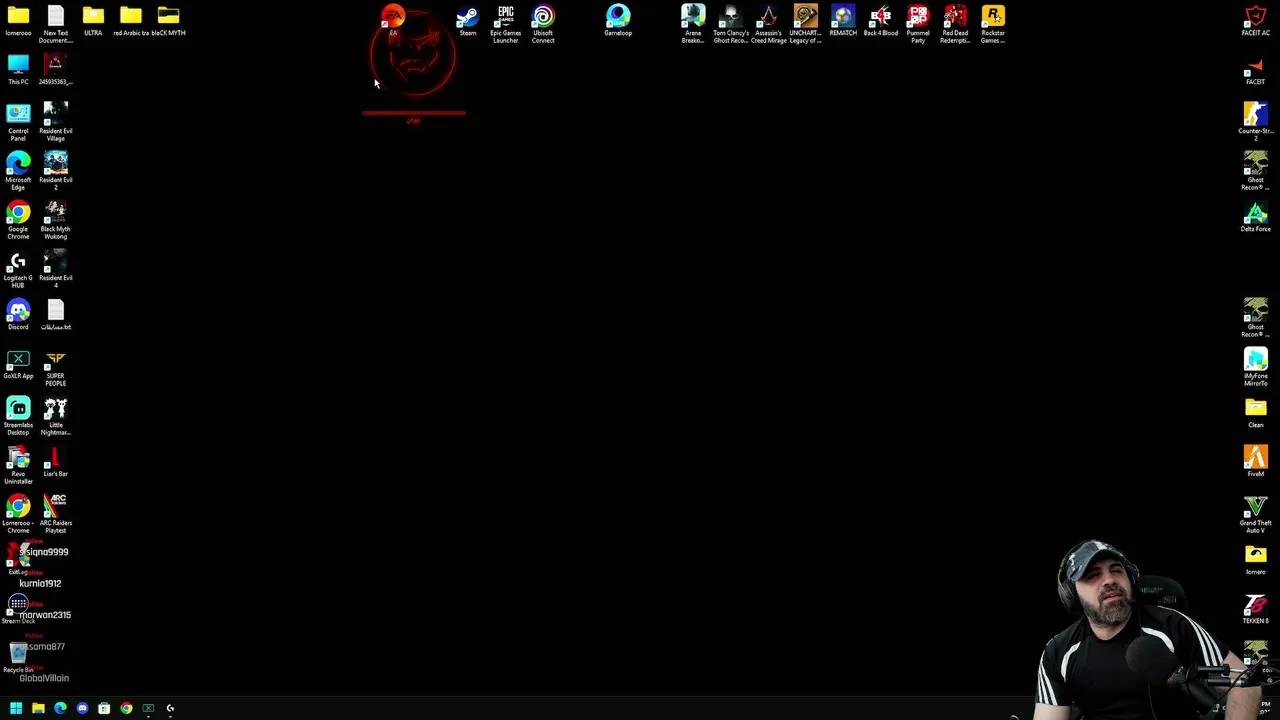1280x720 pixels.
Task: Select the Microsoft Edge desktop shortcut
Action: pos(18,171)
